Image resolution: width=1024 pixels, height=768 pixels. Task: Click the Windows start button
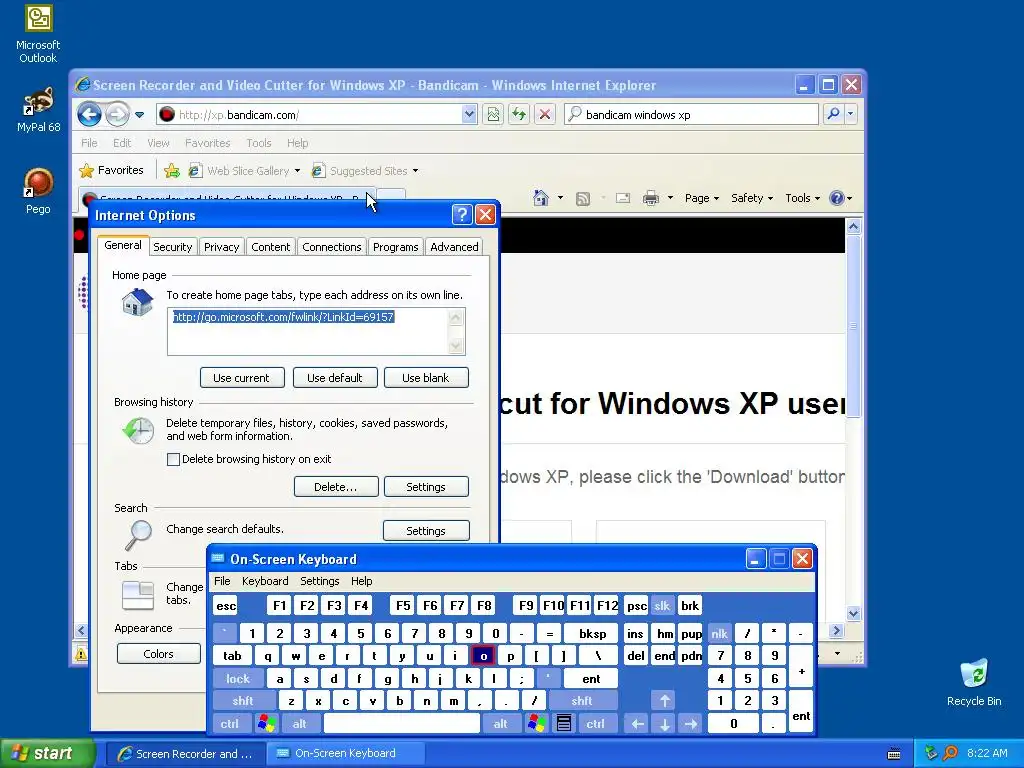click(46, 754)
